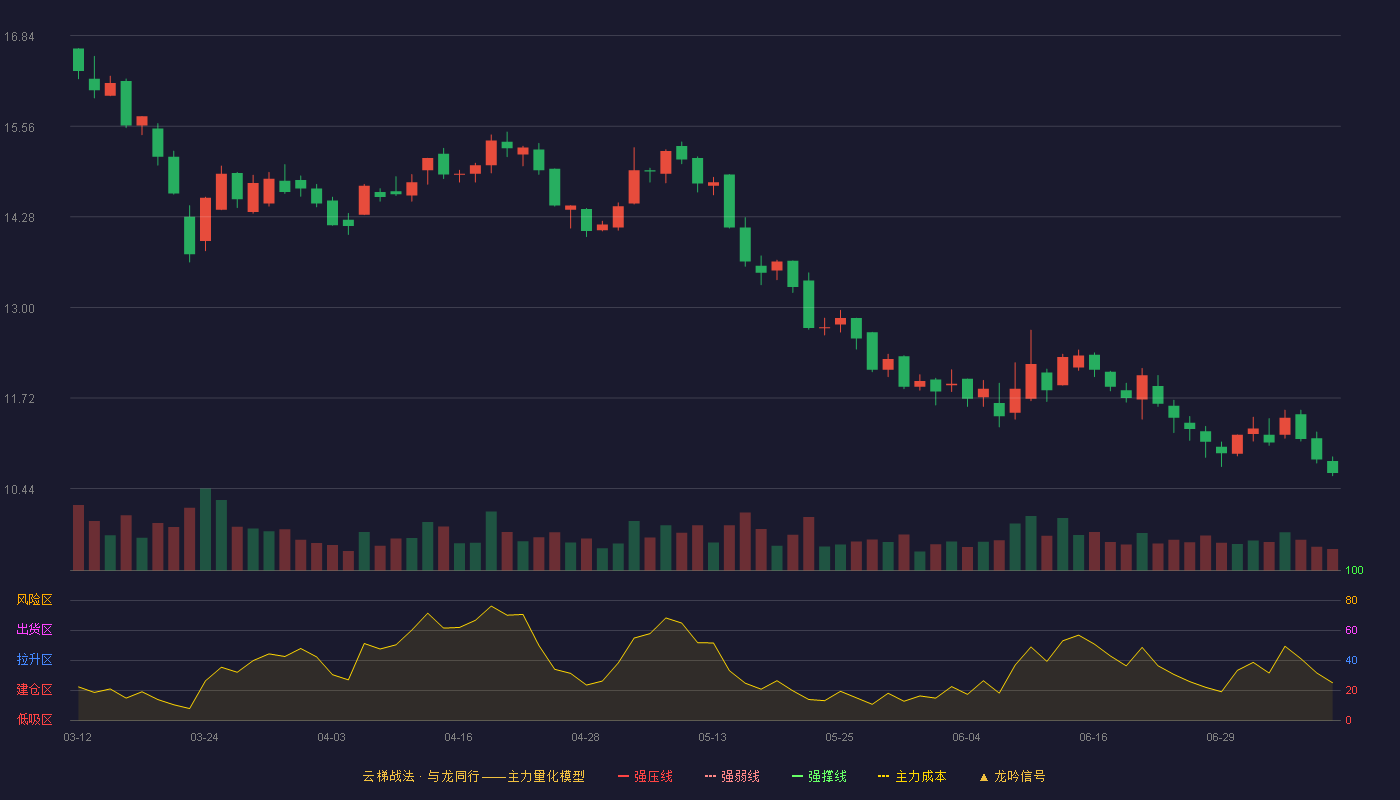Select the 04-28 date axis label
This screenshot has width=1400, height=800.
(x=585, y=737)
